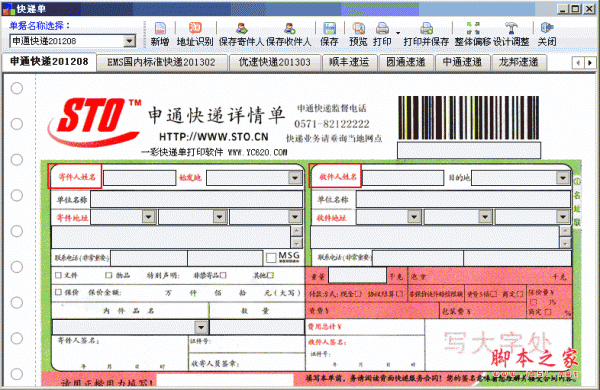The width and height of the screenshot is (600, 390).
Task: Check the 协议结算 payment checkbox
Action: (399, 294)
